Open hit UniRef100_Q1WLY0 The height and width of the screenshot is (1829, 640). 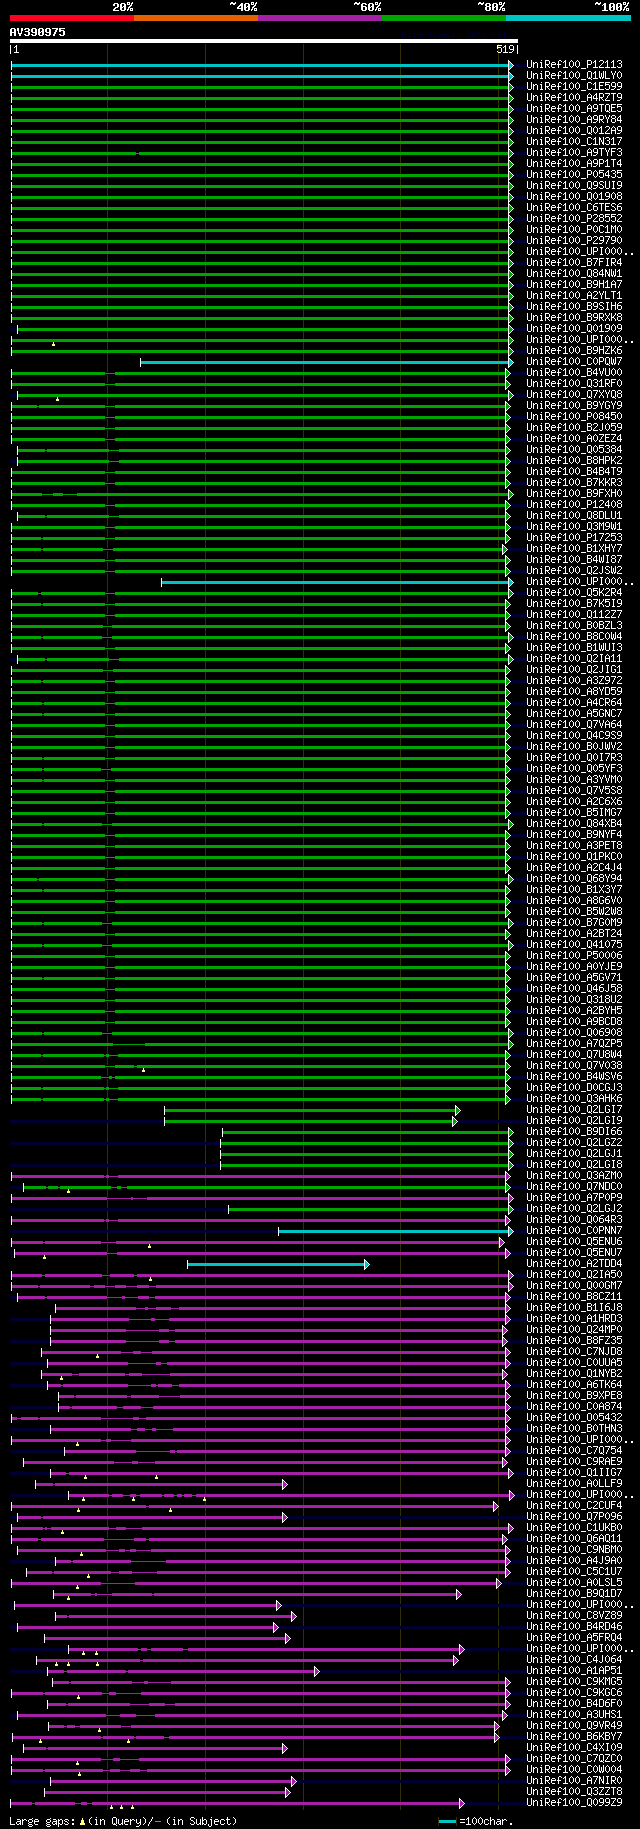click(574, 76)
